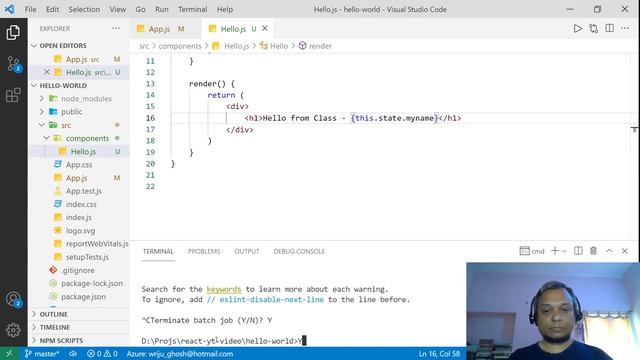
Task: Switch to the PROBLEMS panel tab
Action: (204, 251)
